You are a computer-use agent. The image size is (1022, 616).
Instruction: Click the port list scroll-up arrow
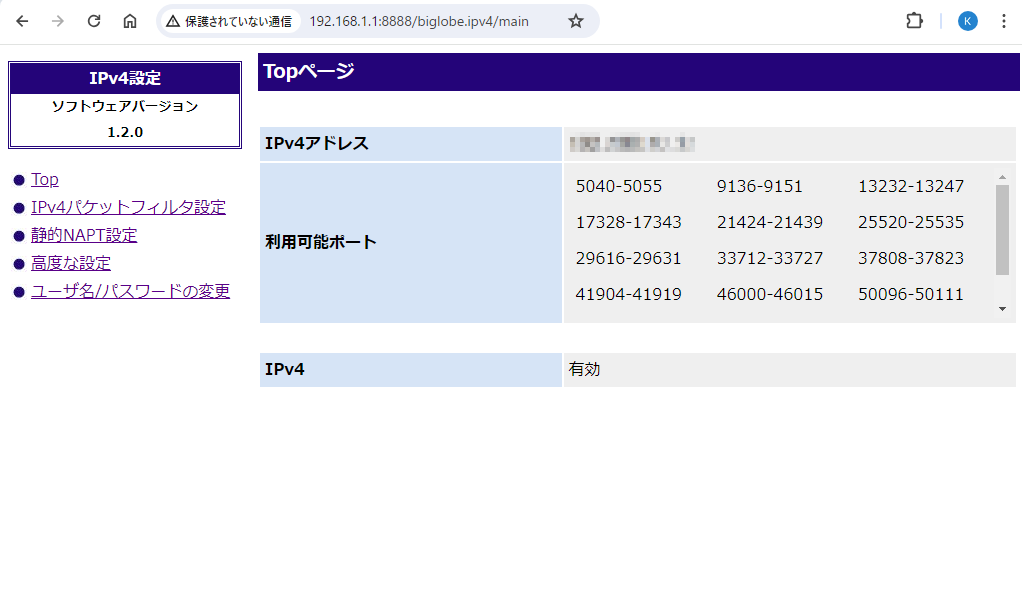1002,178
